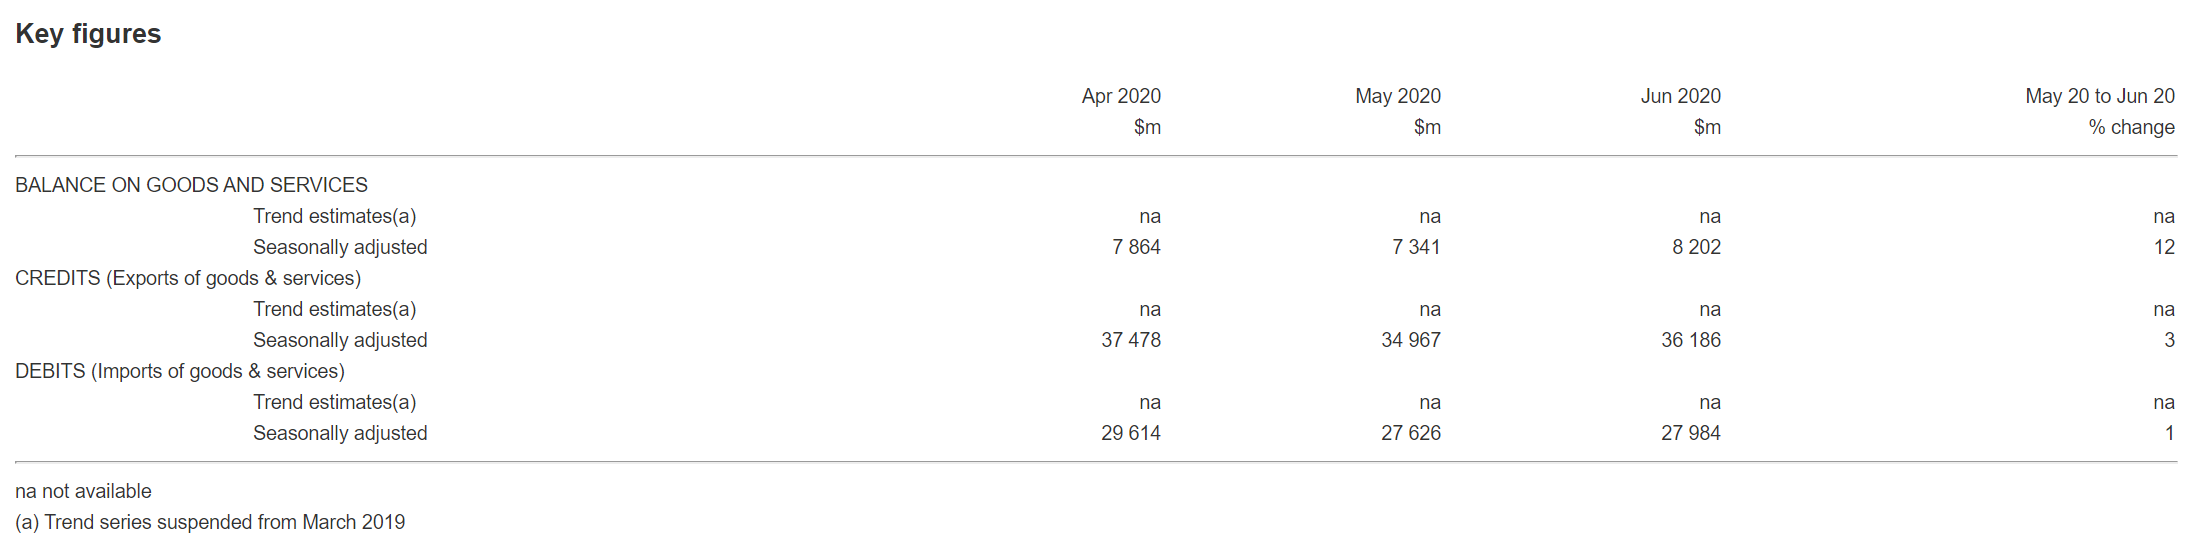Click the Jun 2020 balance value 8 202

(x=1696, y=247)
